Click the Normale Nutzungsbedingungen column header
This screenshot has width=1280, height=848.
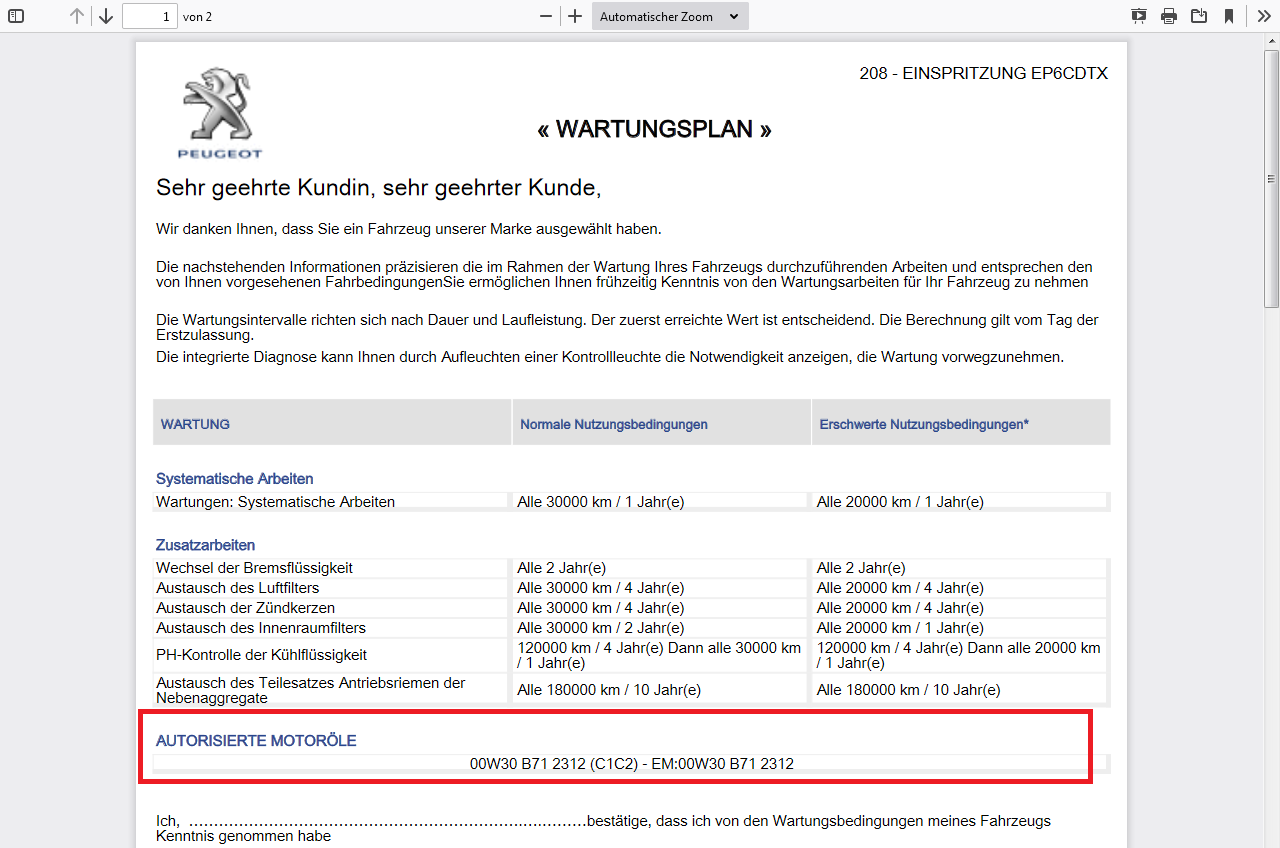613,424
